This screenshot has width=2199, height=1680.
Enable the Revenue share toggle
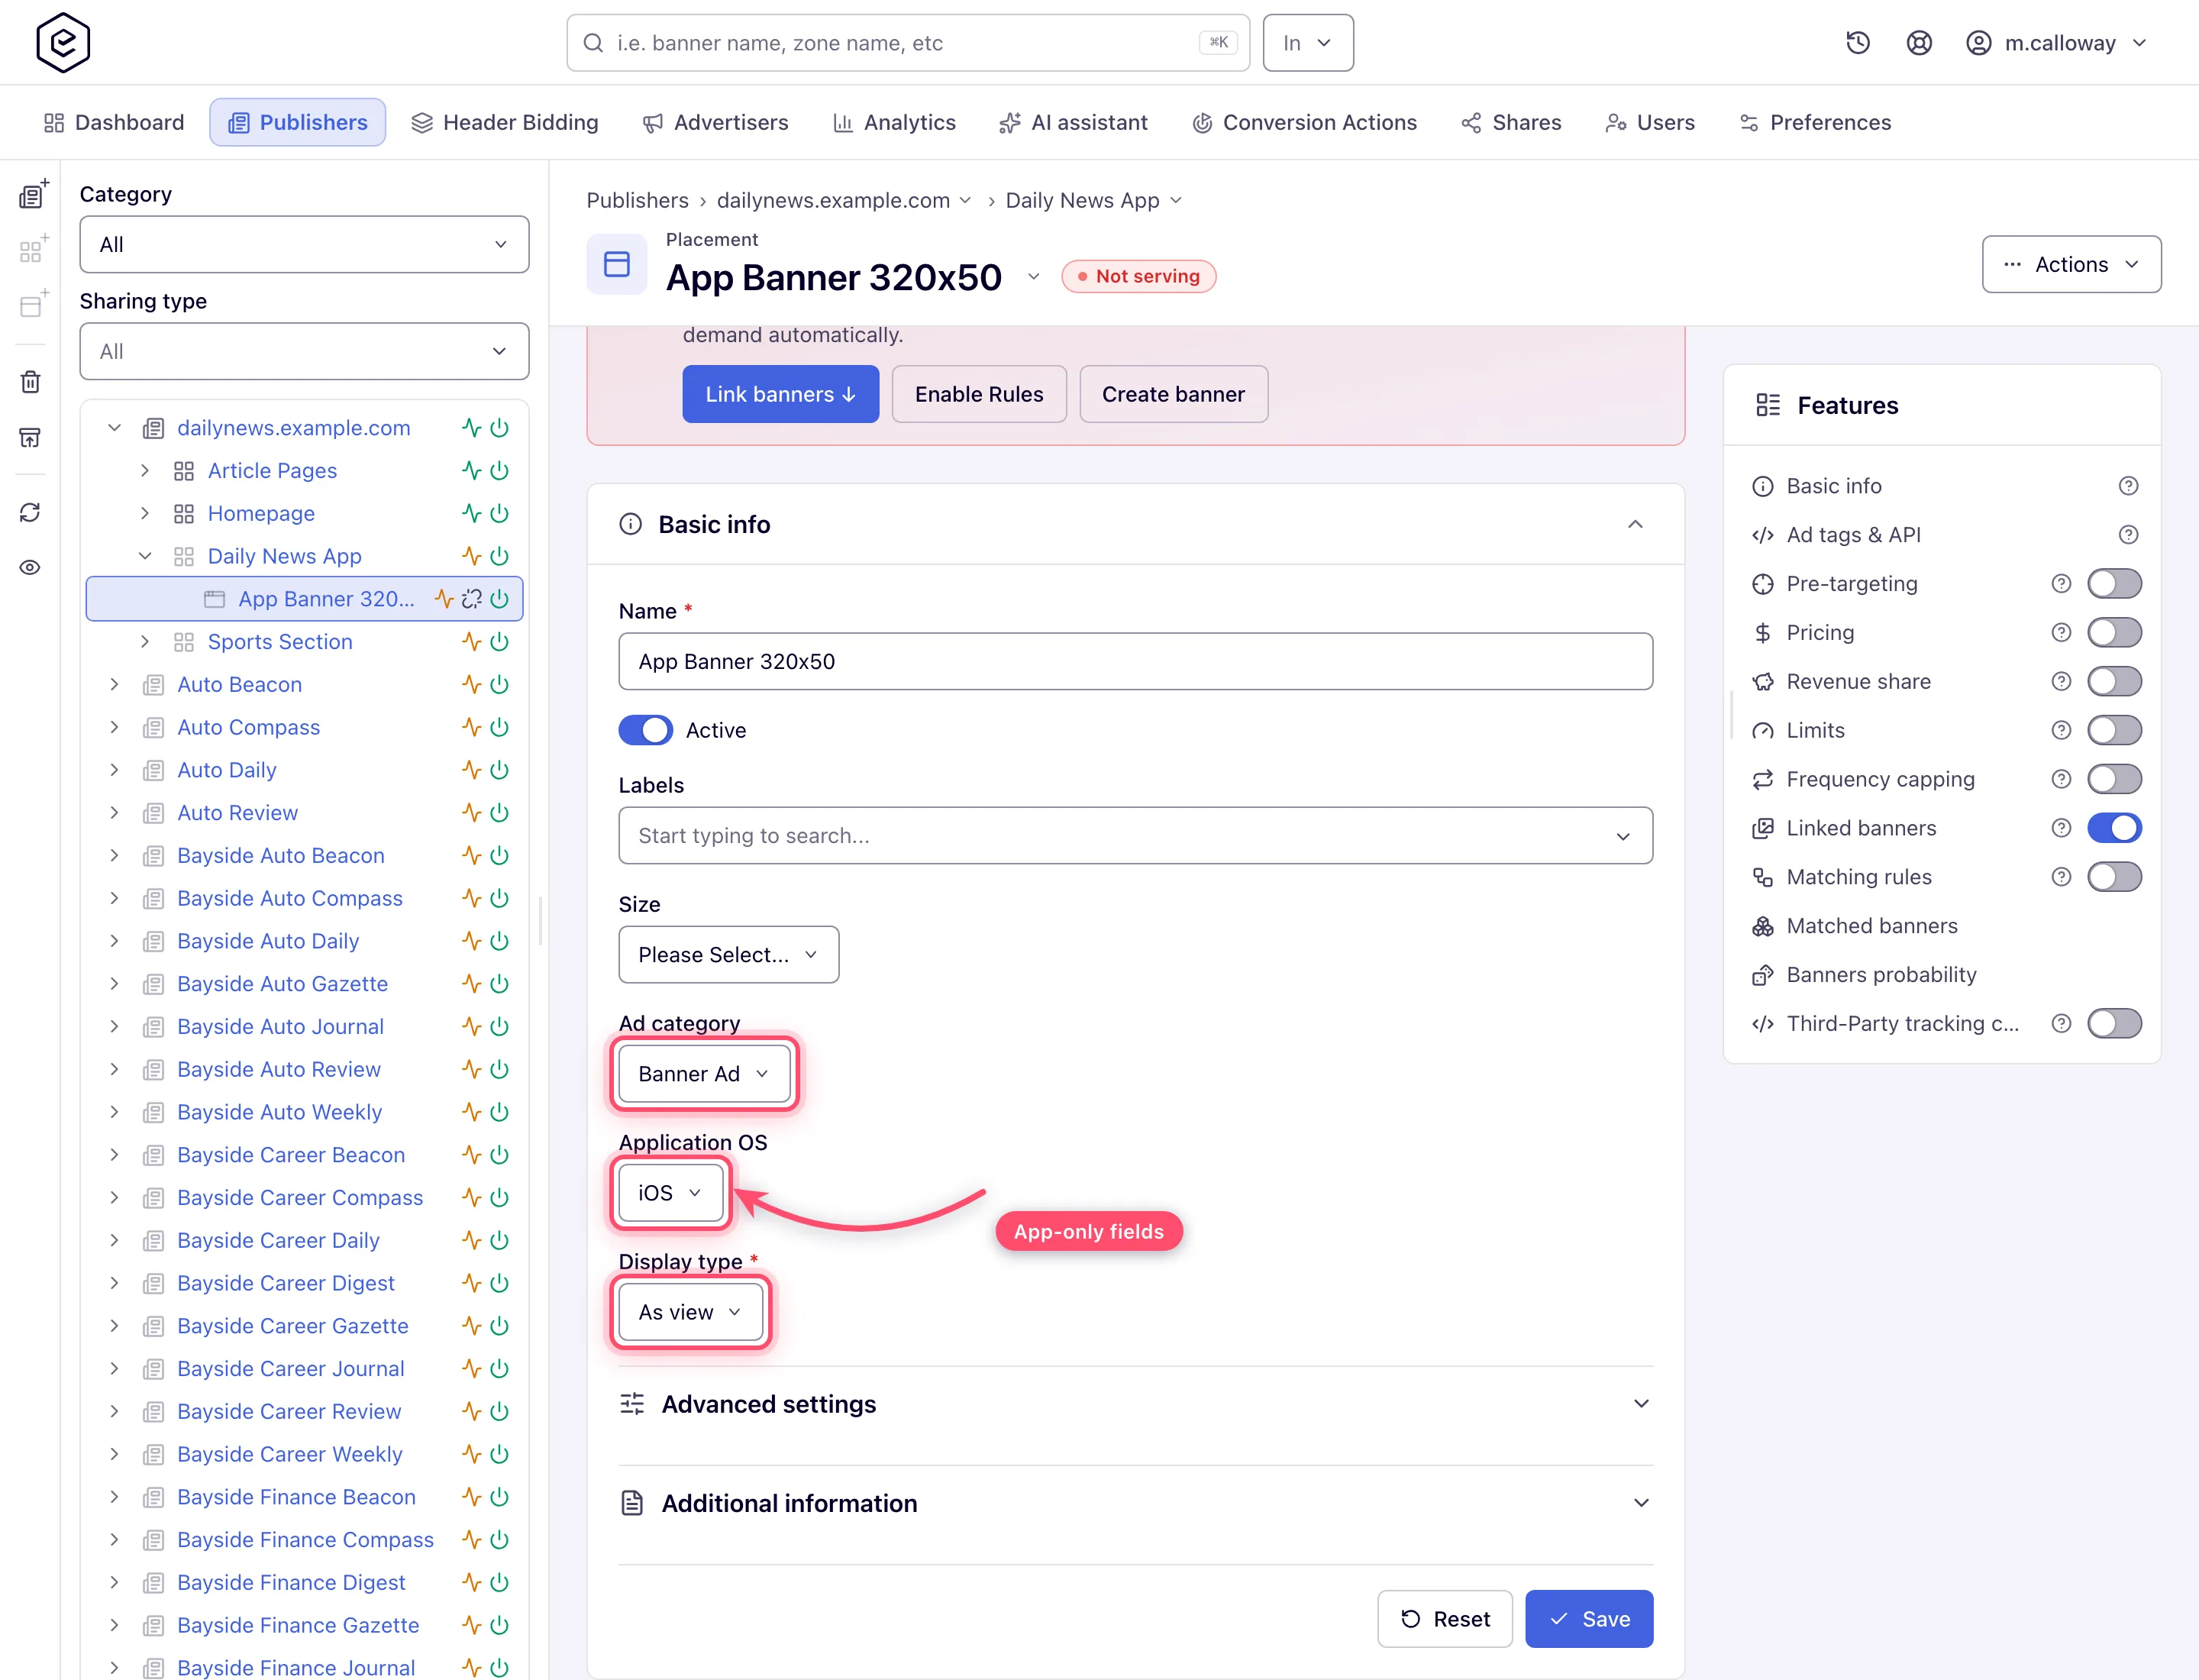[x=2114, y=681]
